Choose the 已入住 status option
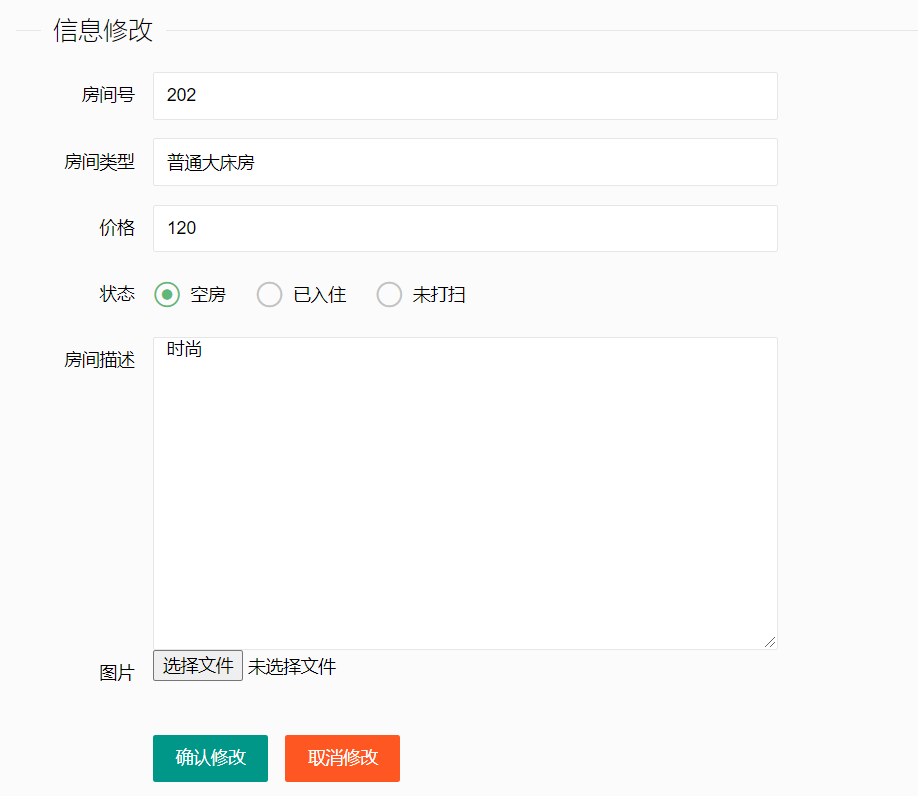Screen dimensions: 918x796 point(269,294)
